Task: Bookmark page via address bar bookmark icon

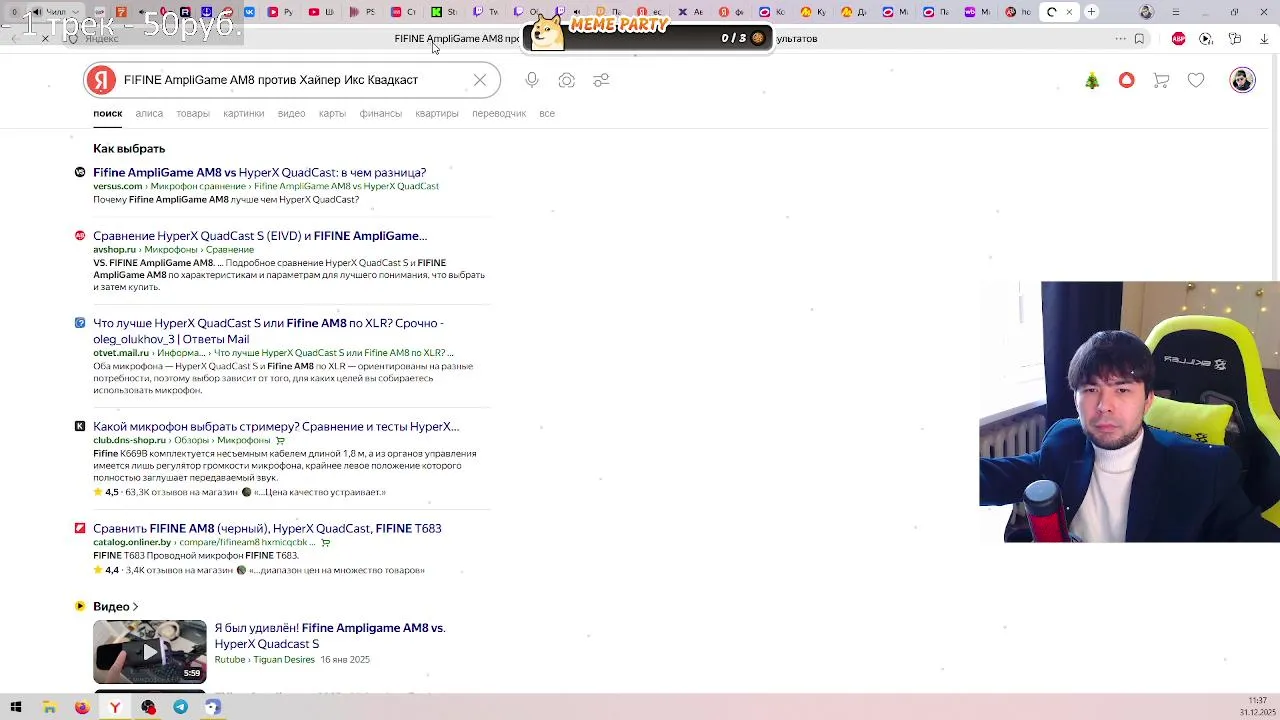Action: (x=1139, y=38)
